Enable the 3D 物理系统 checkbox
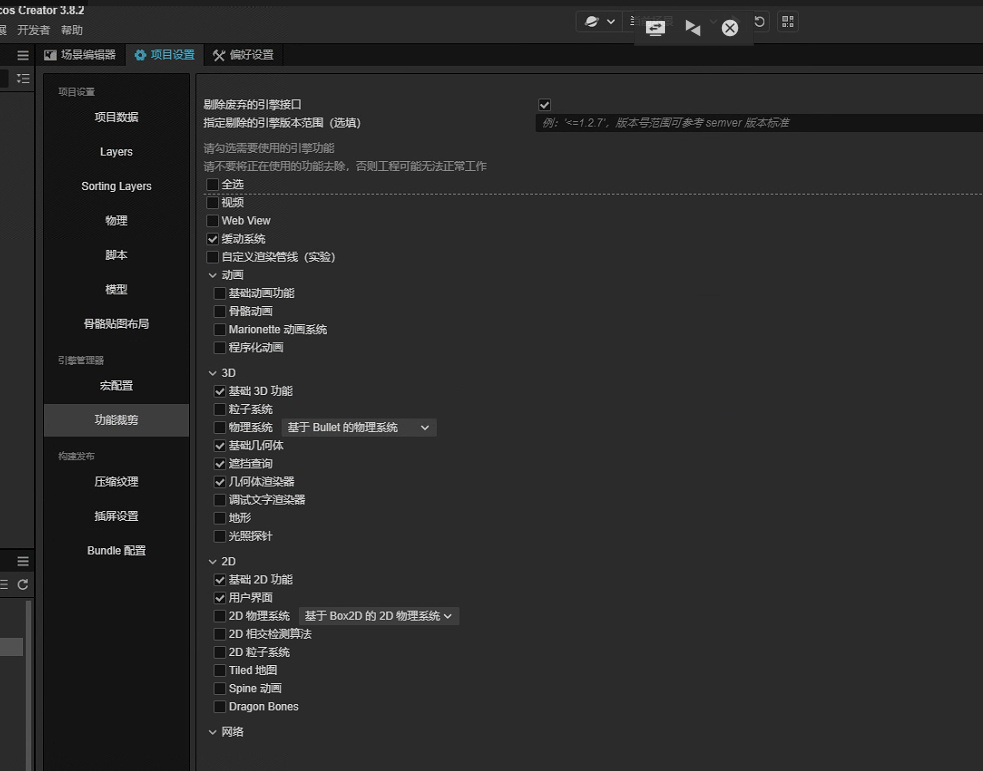983x771 pixels. pos(219,427)
